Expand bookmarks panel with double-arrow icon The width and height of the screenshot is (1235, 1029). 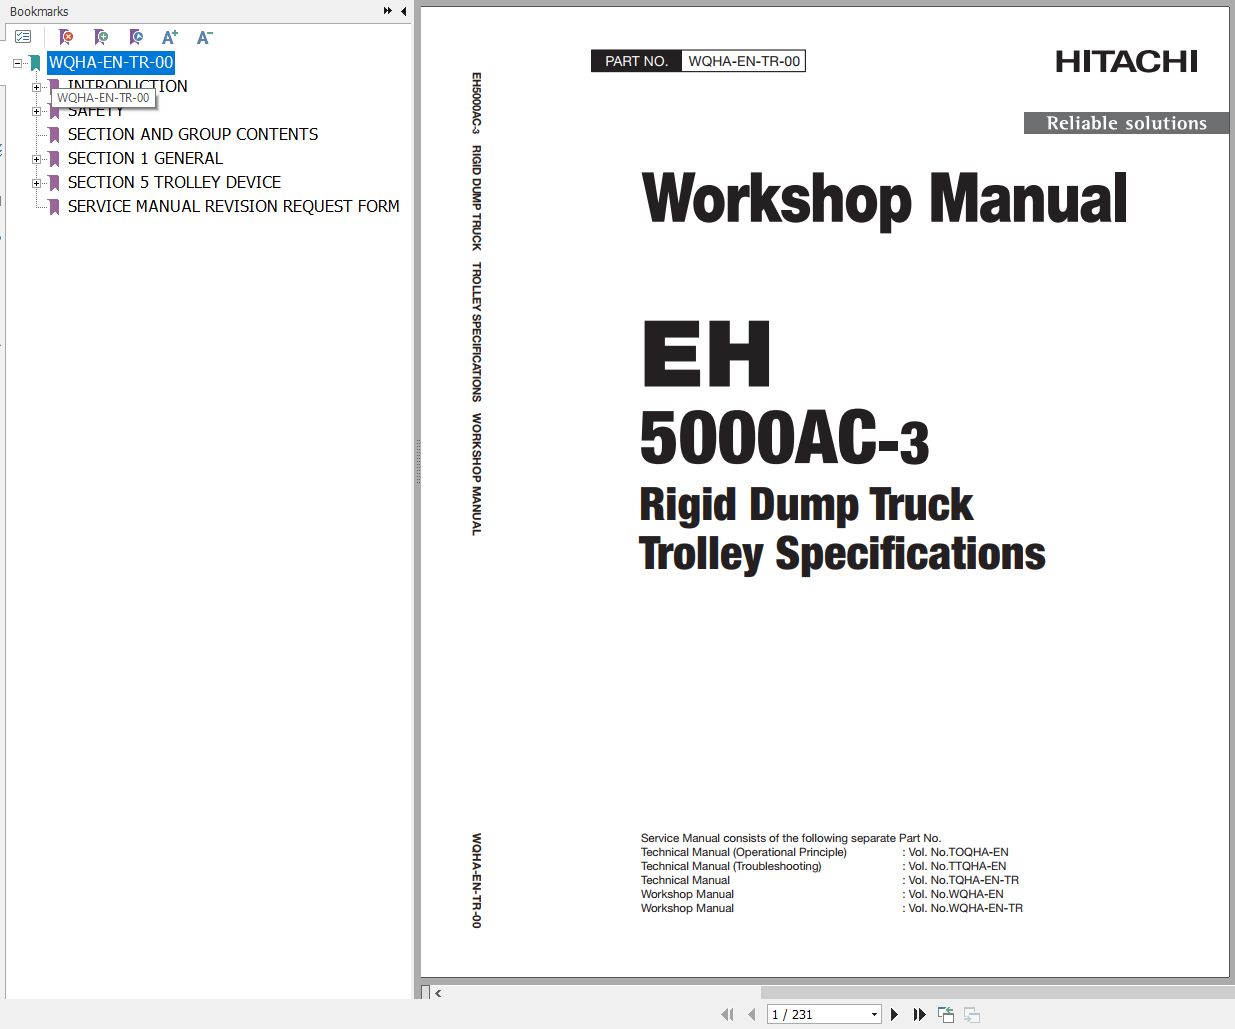tap(388, 11)
